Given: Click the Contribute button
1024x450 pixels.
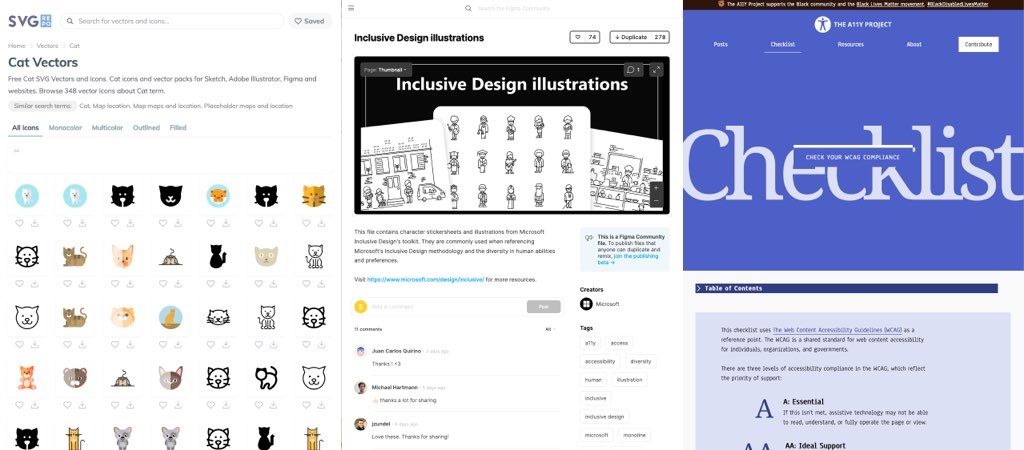Looking at the screenshot, I should (977, 44).
